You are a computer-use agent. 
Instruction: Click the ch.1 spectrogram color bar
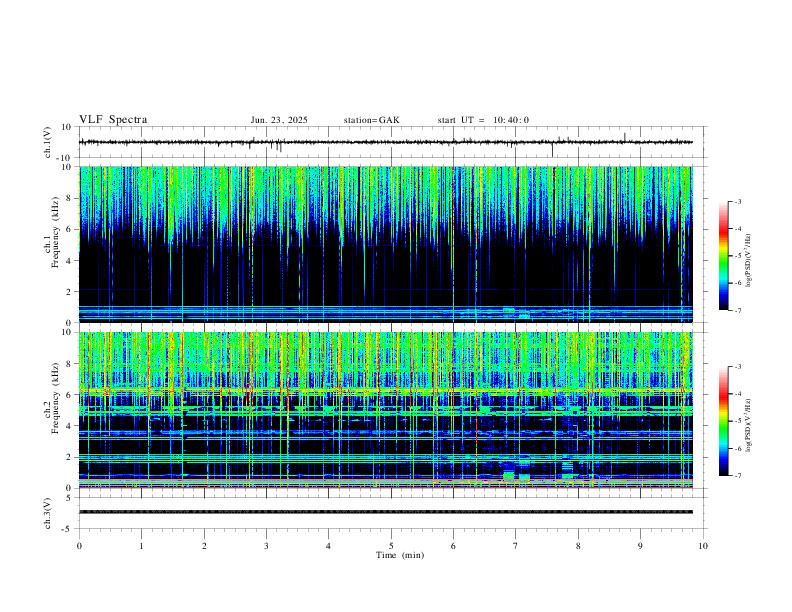[723, 256]
